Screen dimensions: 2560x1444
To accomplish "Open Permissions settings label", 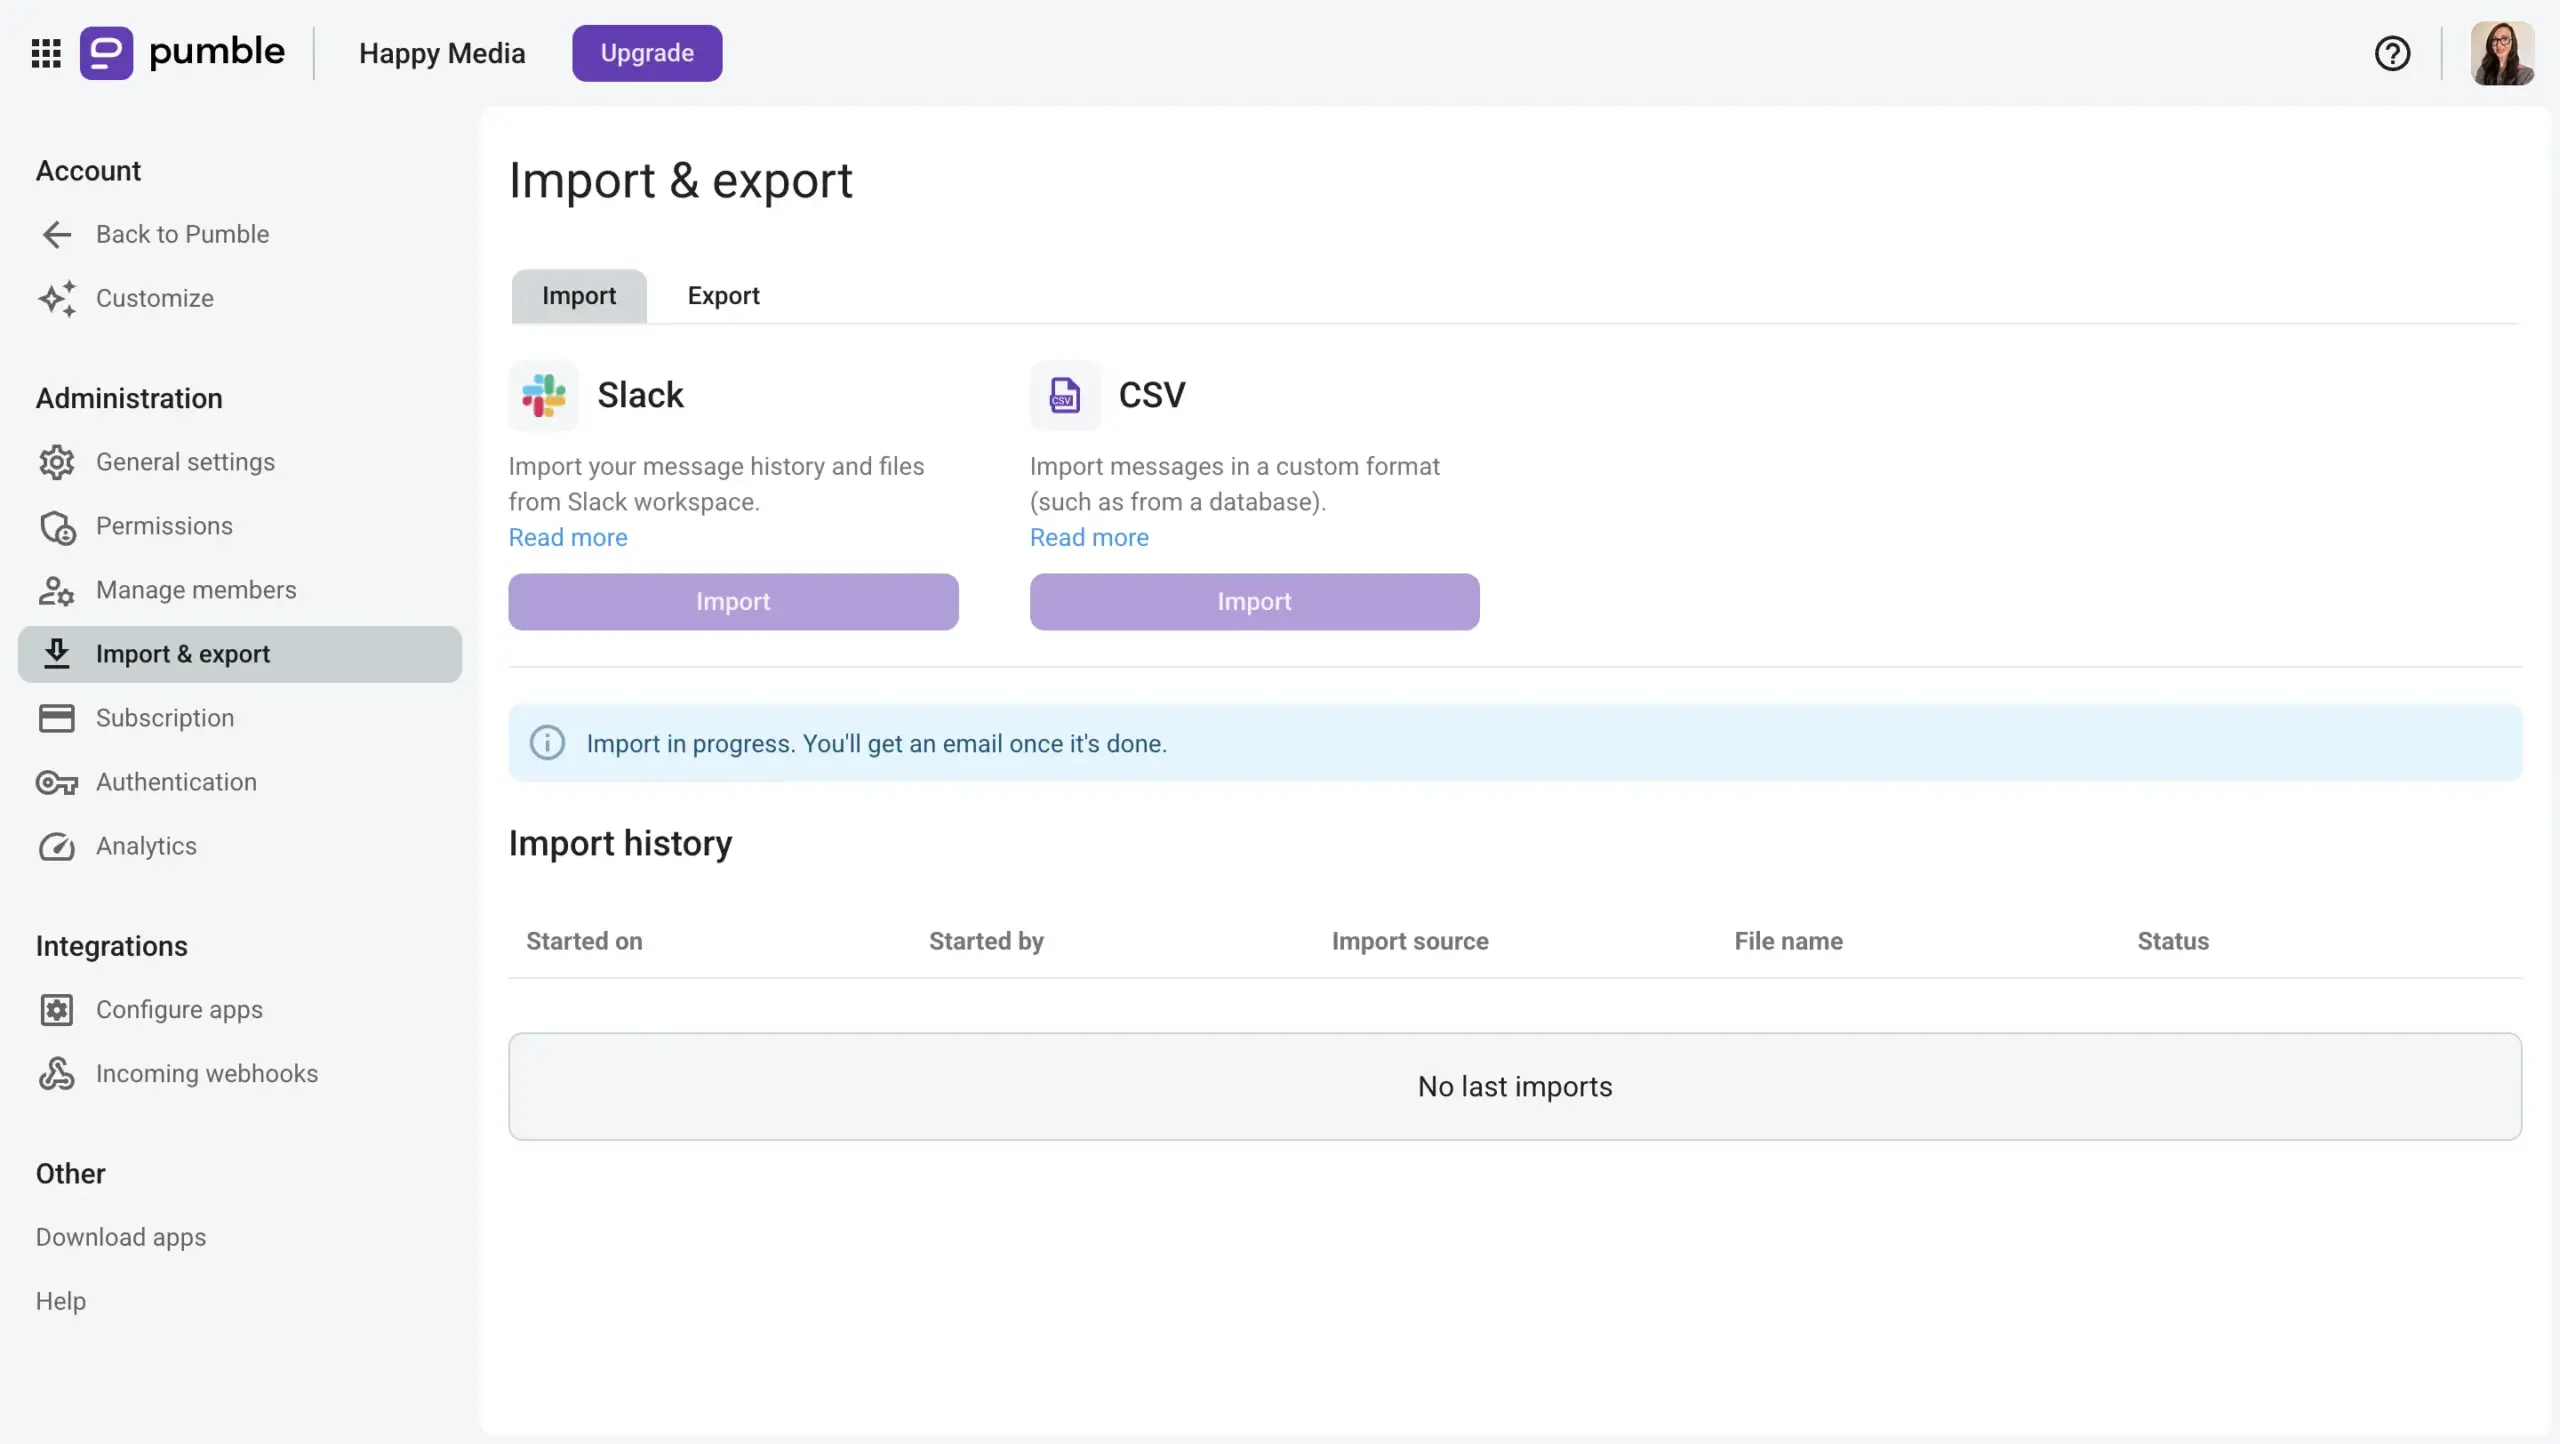I will tap(164, 526).
